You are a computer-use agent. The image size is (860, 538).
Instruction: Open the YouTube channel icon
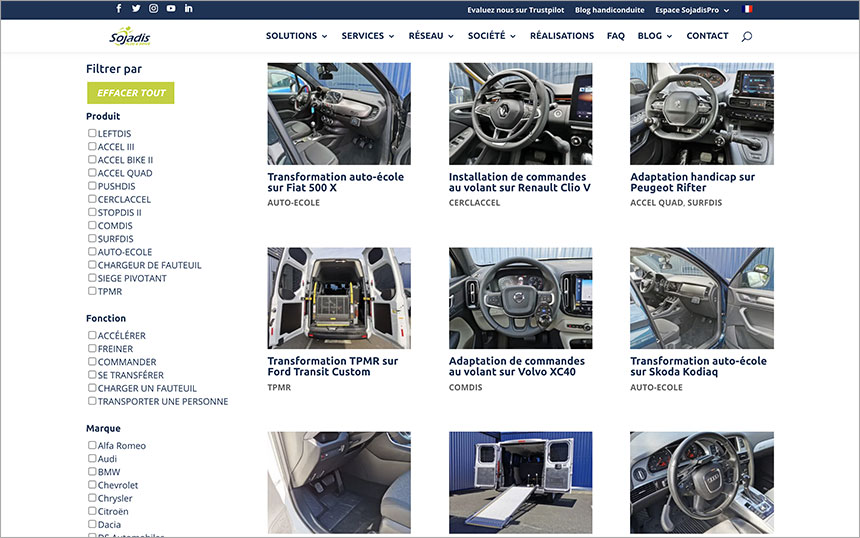[171, 9]
